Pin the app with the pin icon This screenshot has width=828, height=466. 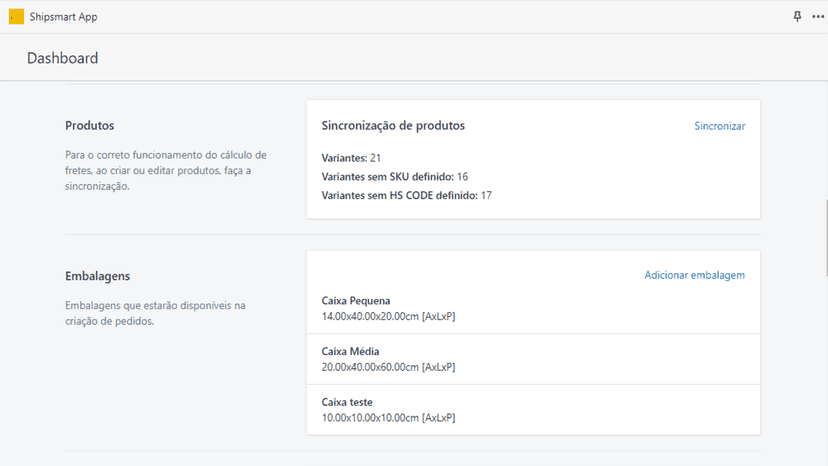[x=797, y=16]
